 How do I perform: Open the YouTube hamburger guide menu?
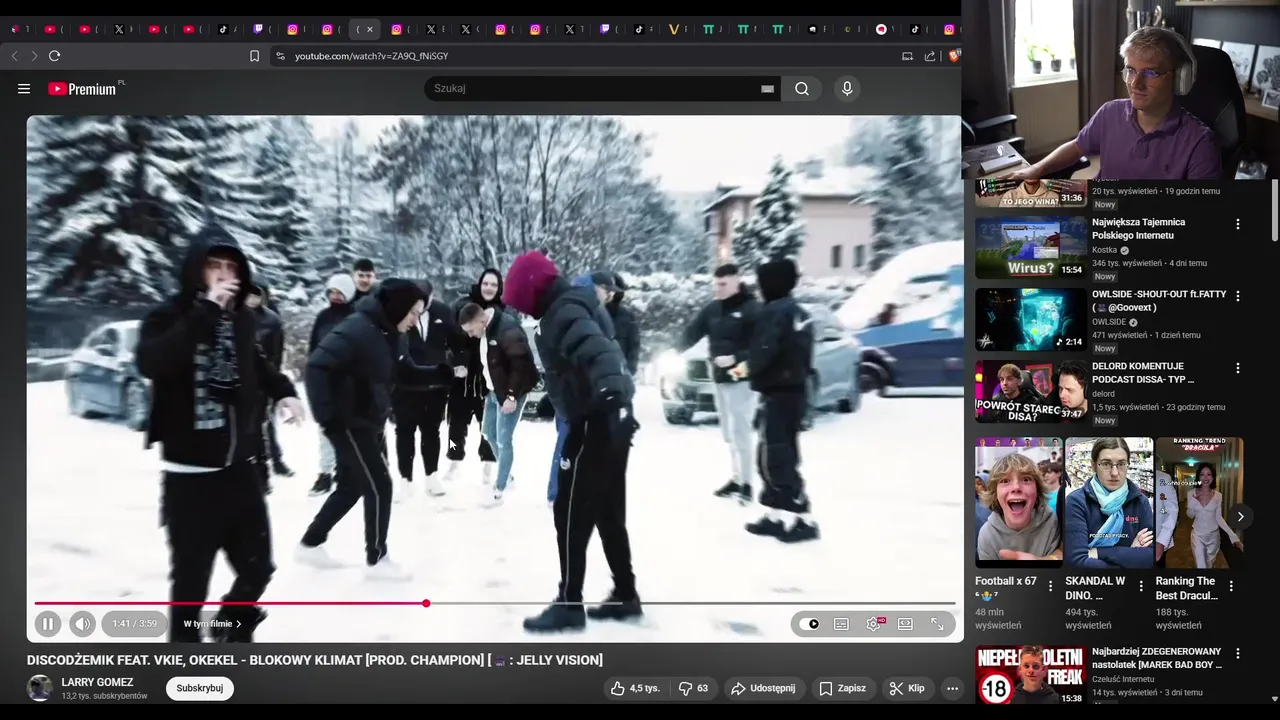point(24,89)
